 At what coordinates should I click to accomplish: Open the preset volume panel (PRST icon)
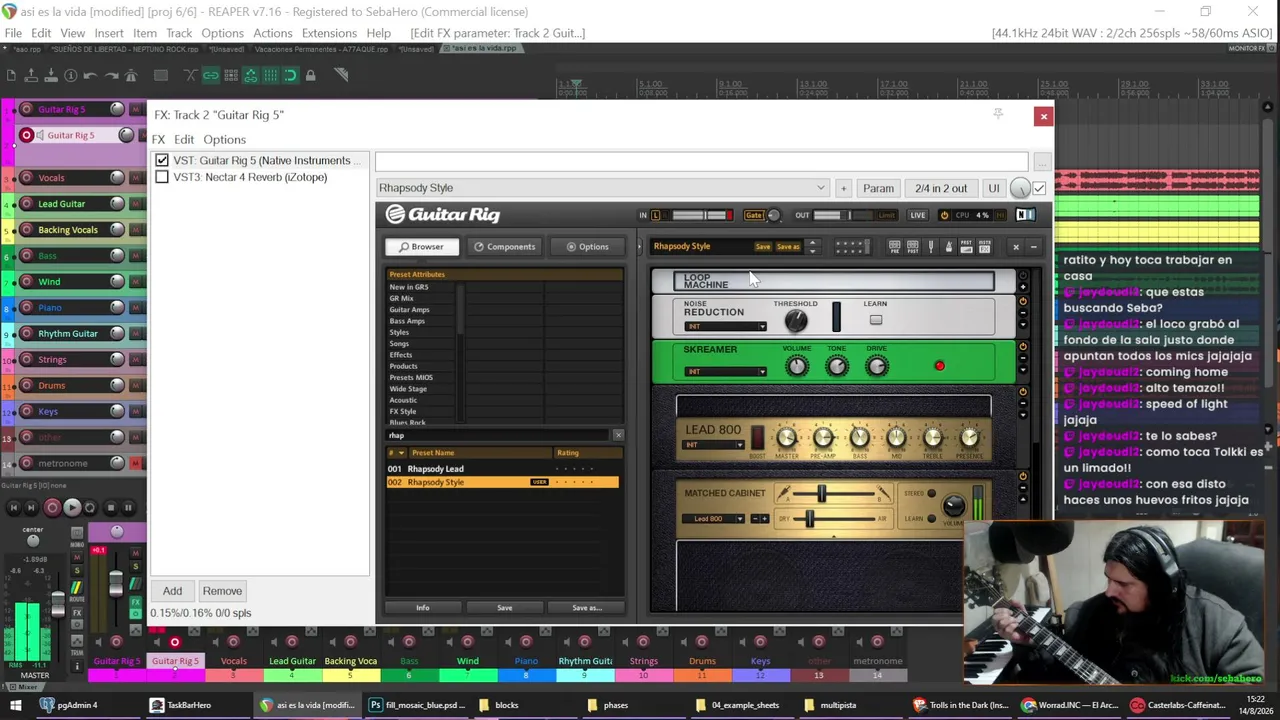pyautogui.click(x=966, y=247)
